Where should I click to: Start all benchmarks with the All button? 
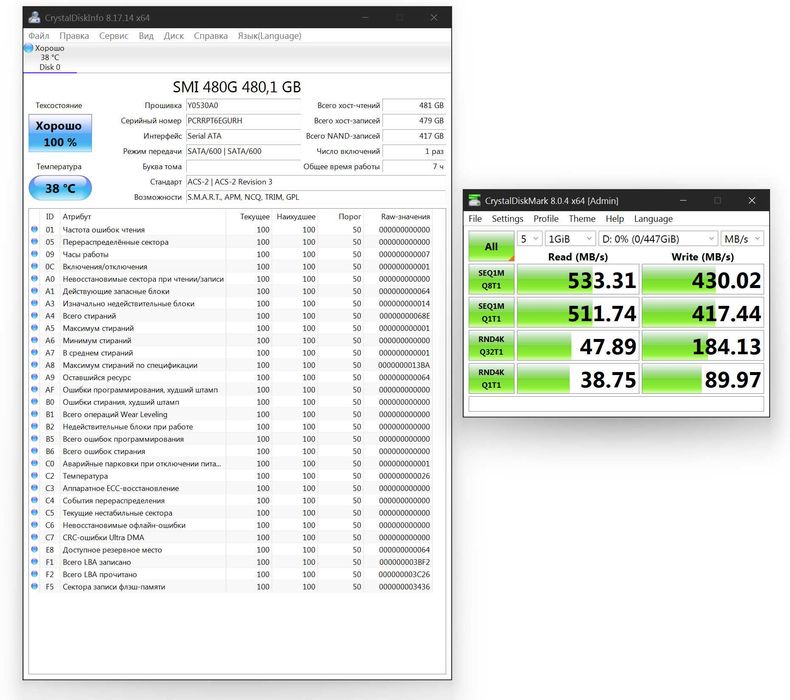[x=491, y=246]
